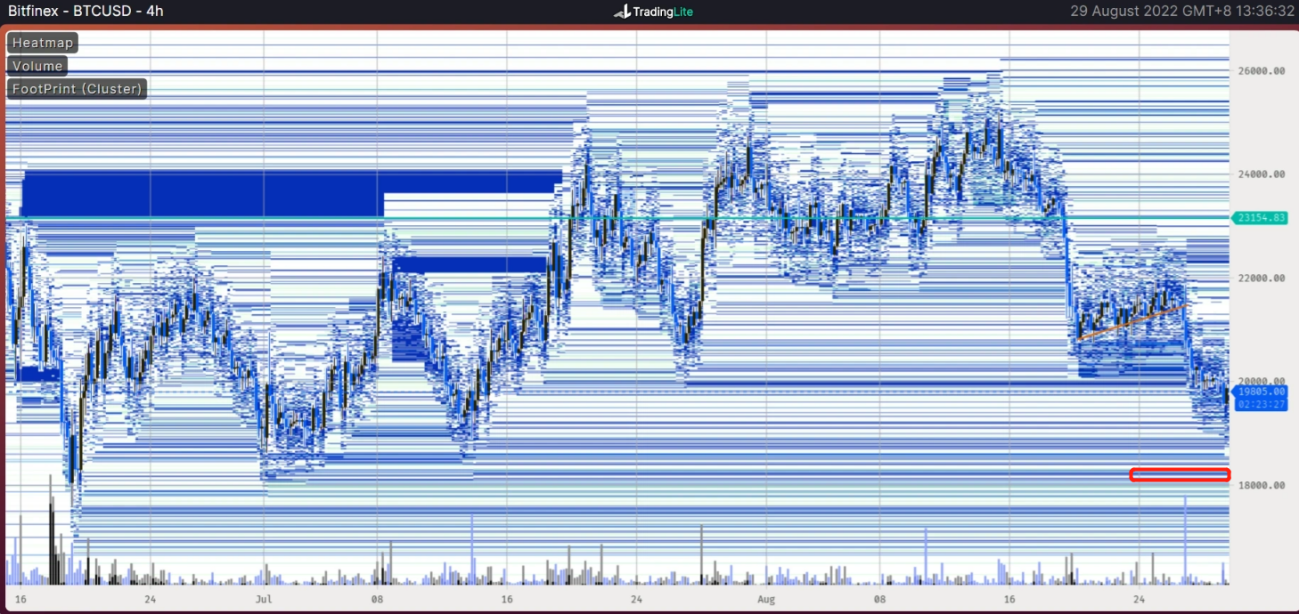Click the TradingLite logo icon
The height and width of the screenshot is (614, 1299).
pos(621,12)
